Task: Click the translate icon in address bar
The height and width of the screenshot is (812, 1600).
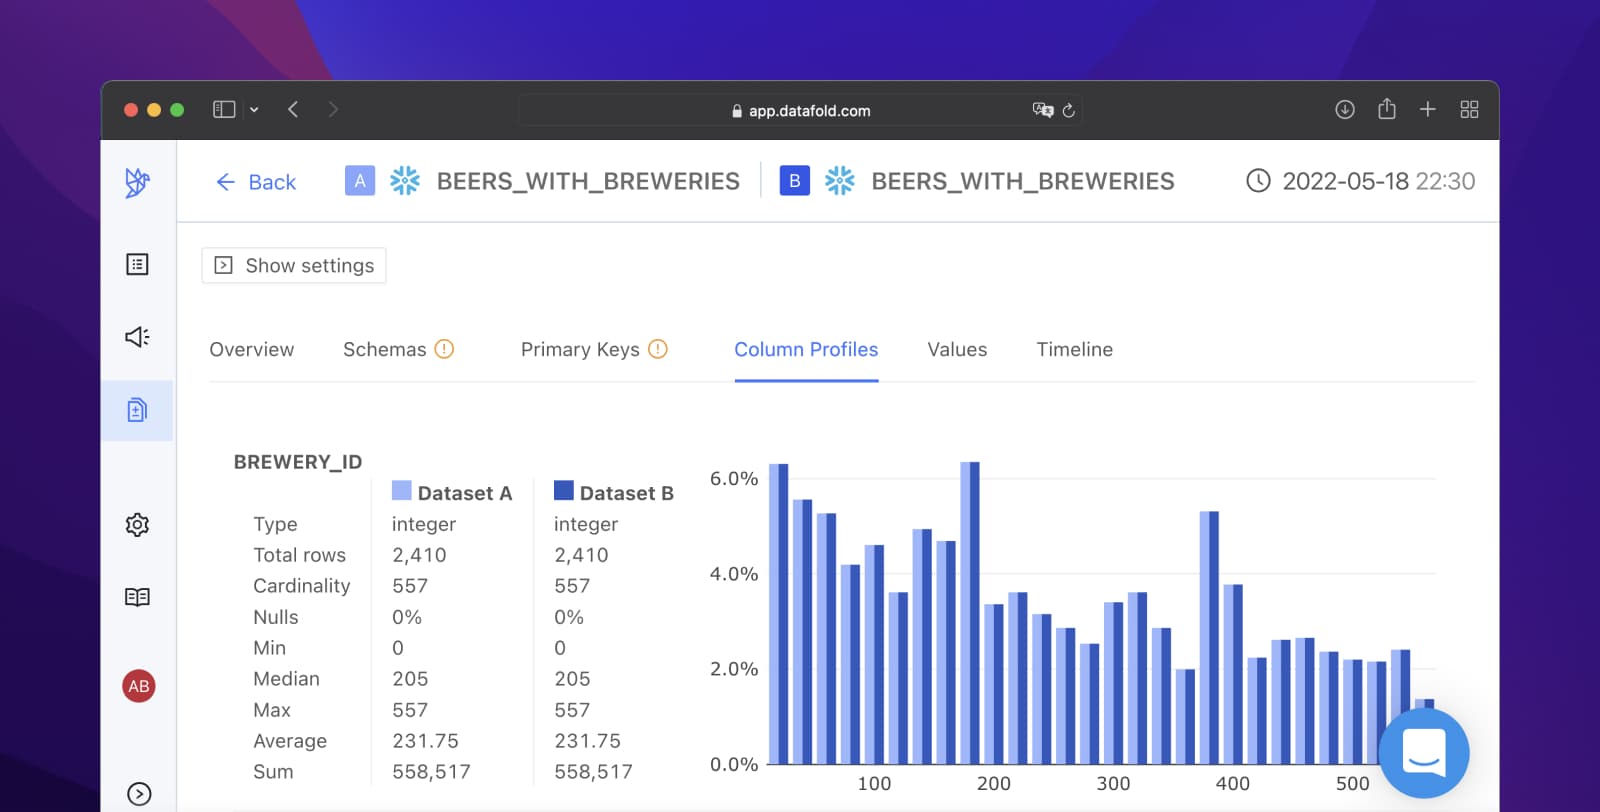Action: coord(1043,110)
